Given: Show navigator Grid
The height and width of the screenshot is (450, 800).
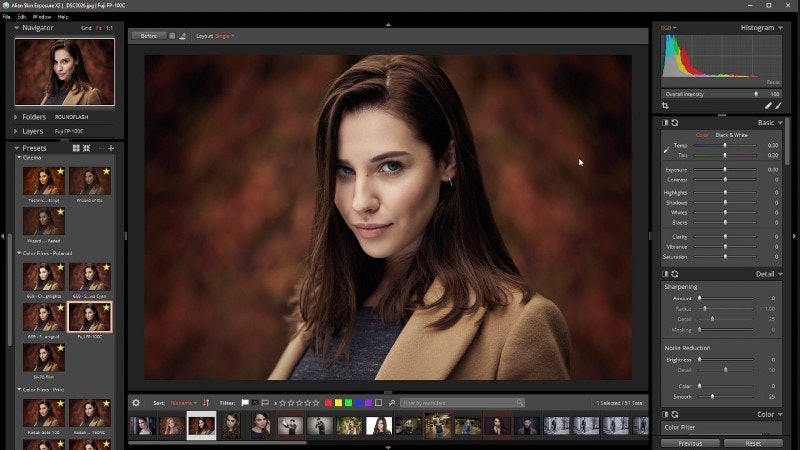Looking at the screenshot, I should tap(86, 28).
